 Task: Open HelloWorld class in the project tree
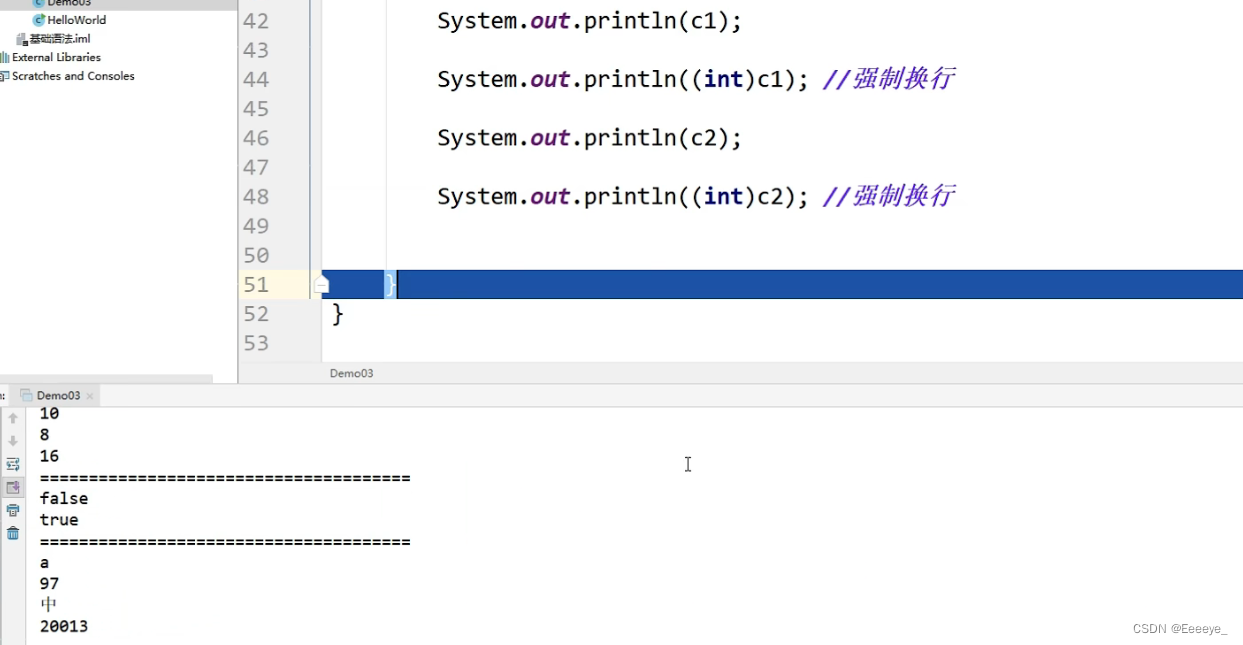tap(76, 20)
